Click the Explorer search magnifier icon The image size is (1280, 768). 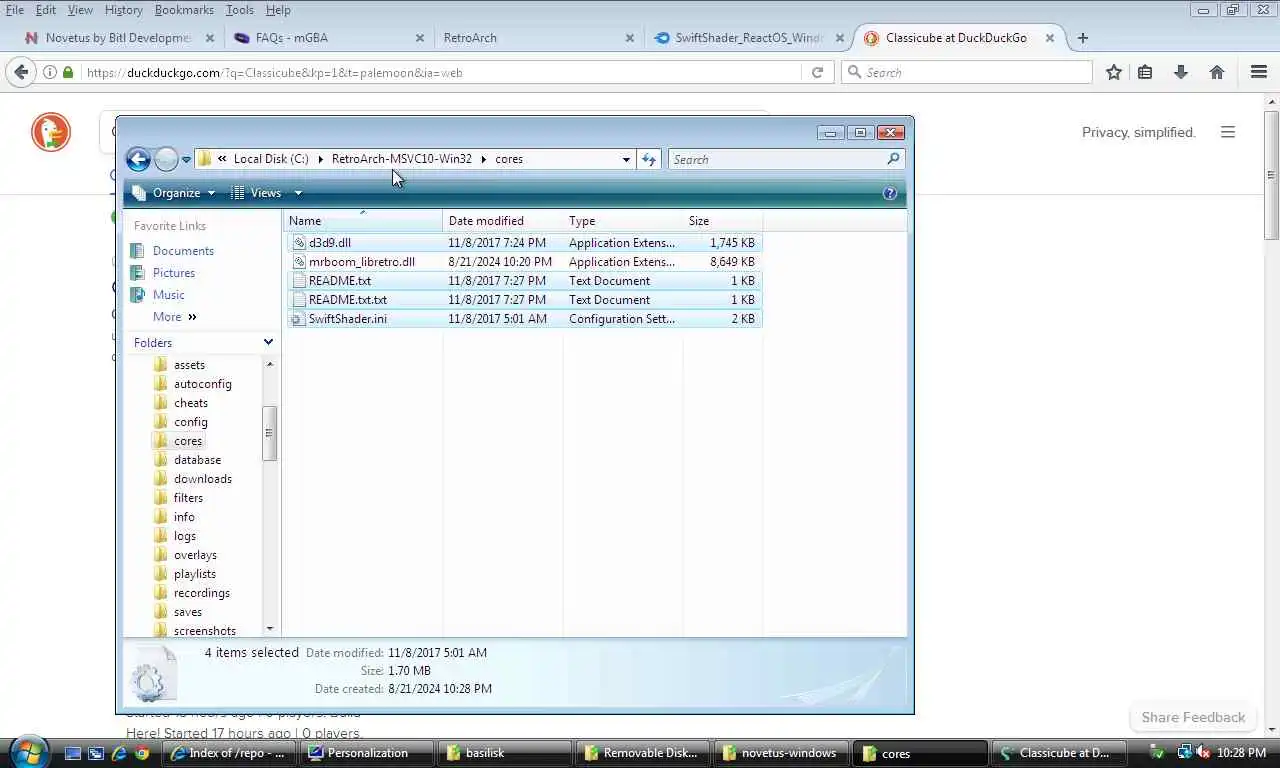[x=893, y=158]
